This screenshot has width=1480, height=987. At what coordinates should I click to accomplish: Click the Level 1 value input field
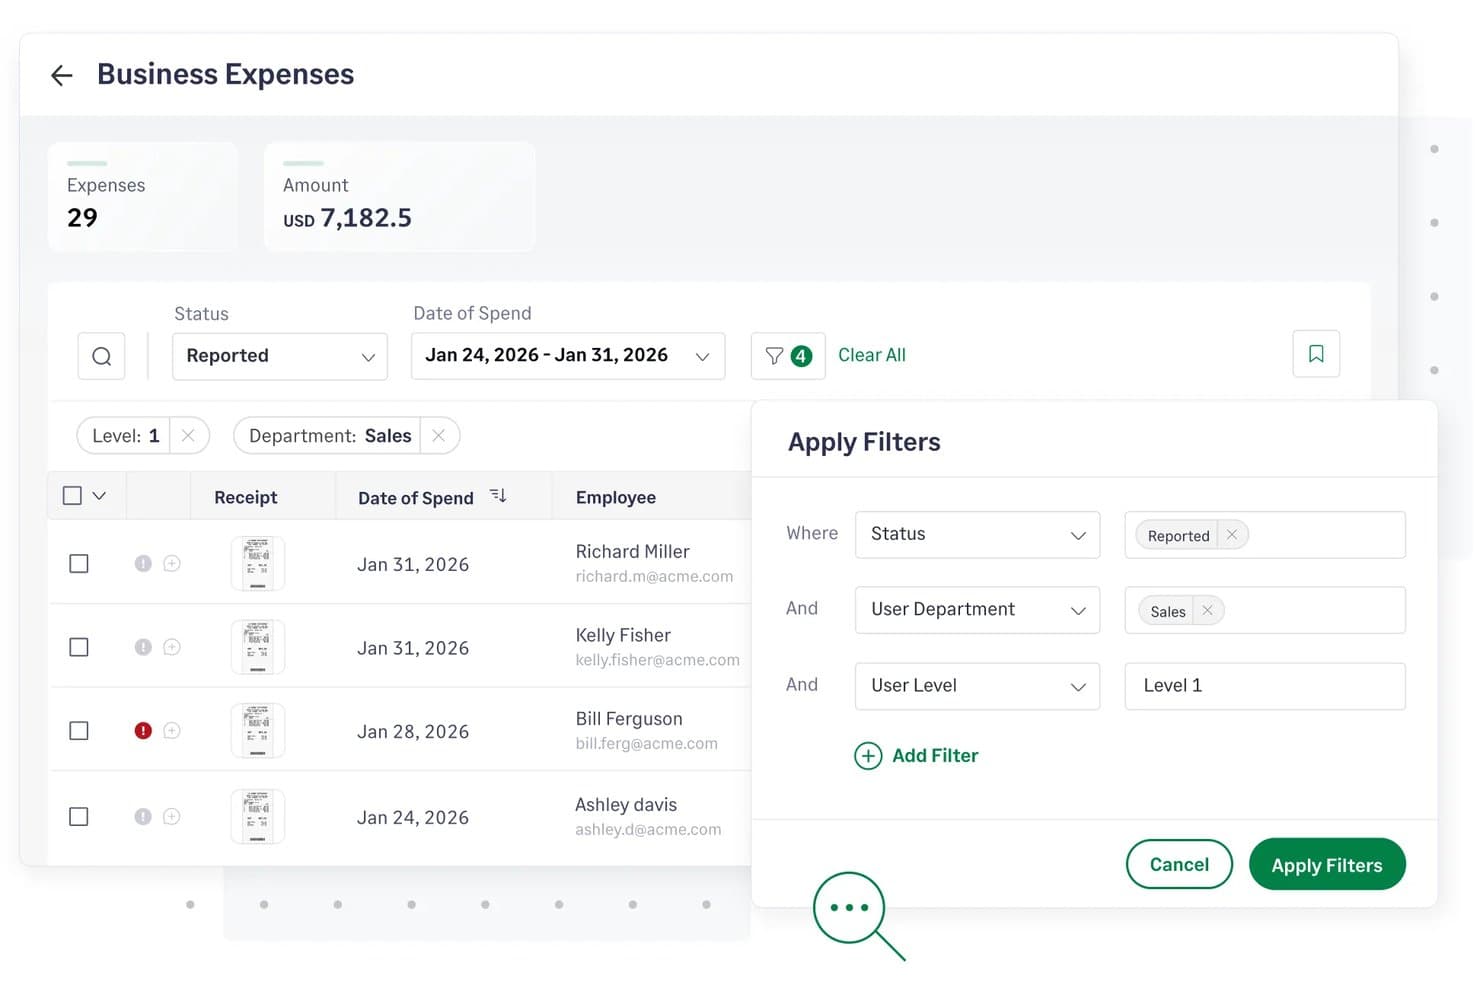point(1265,686)
